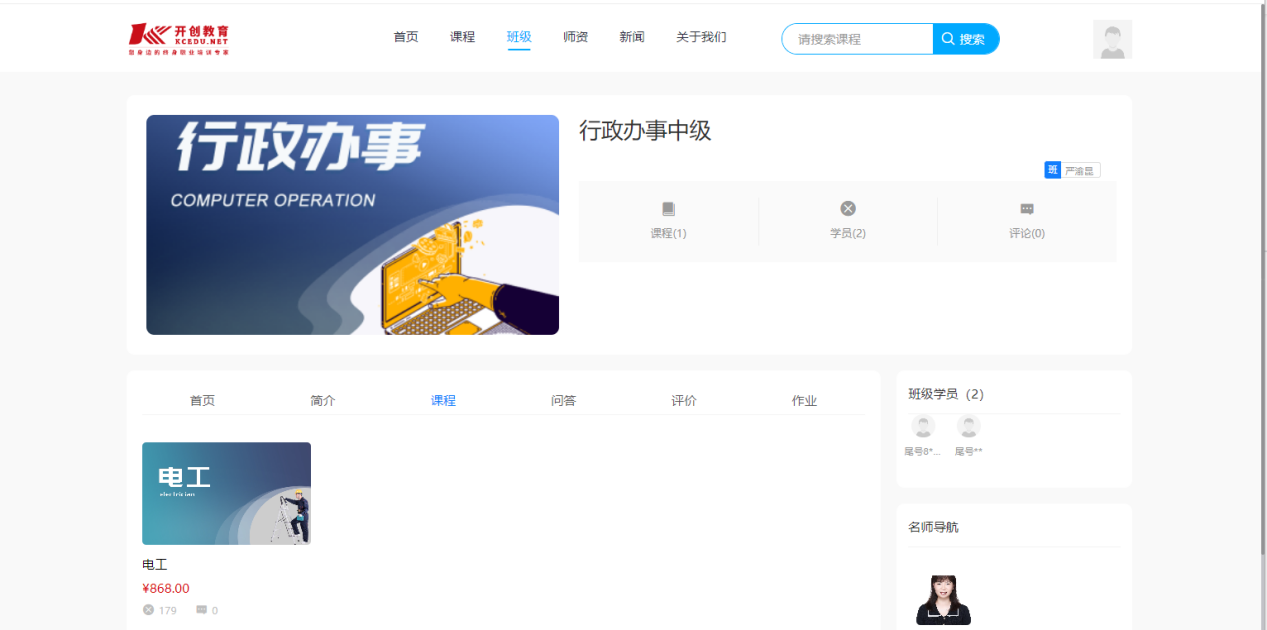Click the 179 student count under 电工

pyautogui.click(x=168, y=610)
